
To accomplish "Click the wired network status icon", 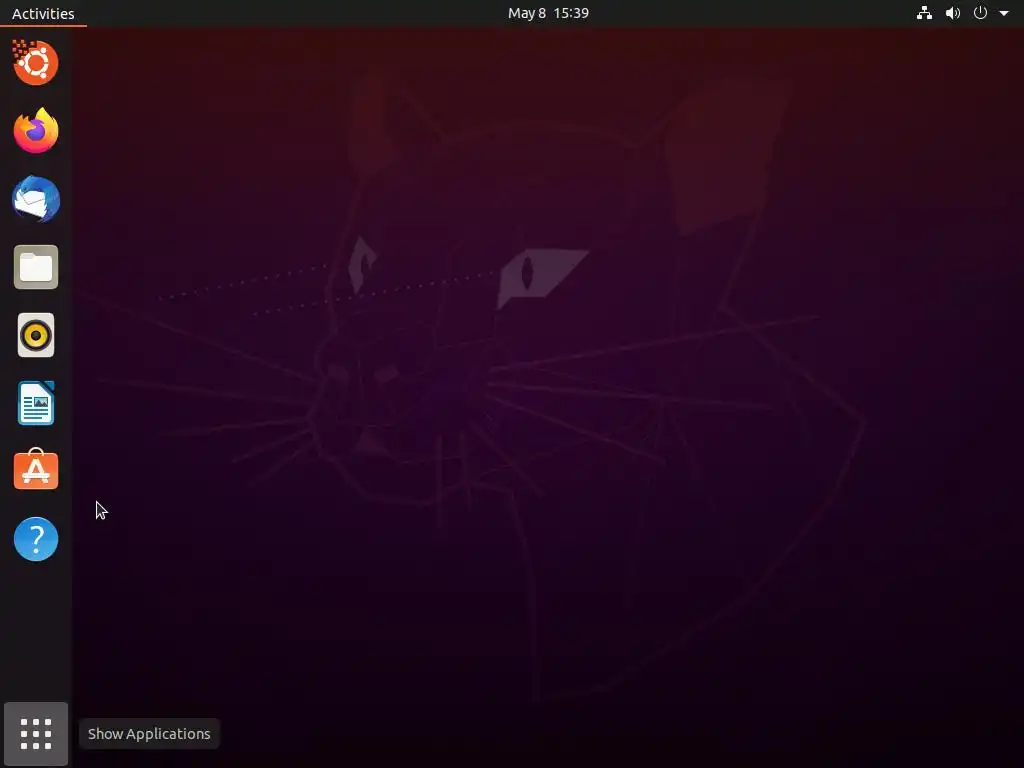I will click(x=924, y=13).
